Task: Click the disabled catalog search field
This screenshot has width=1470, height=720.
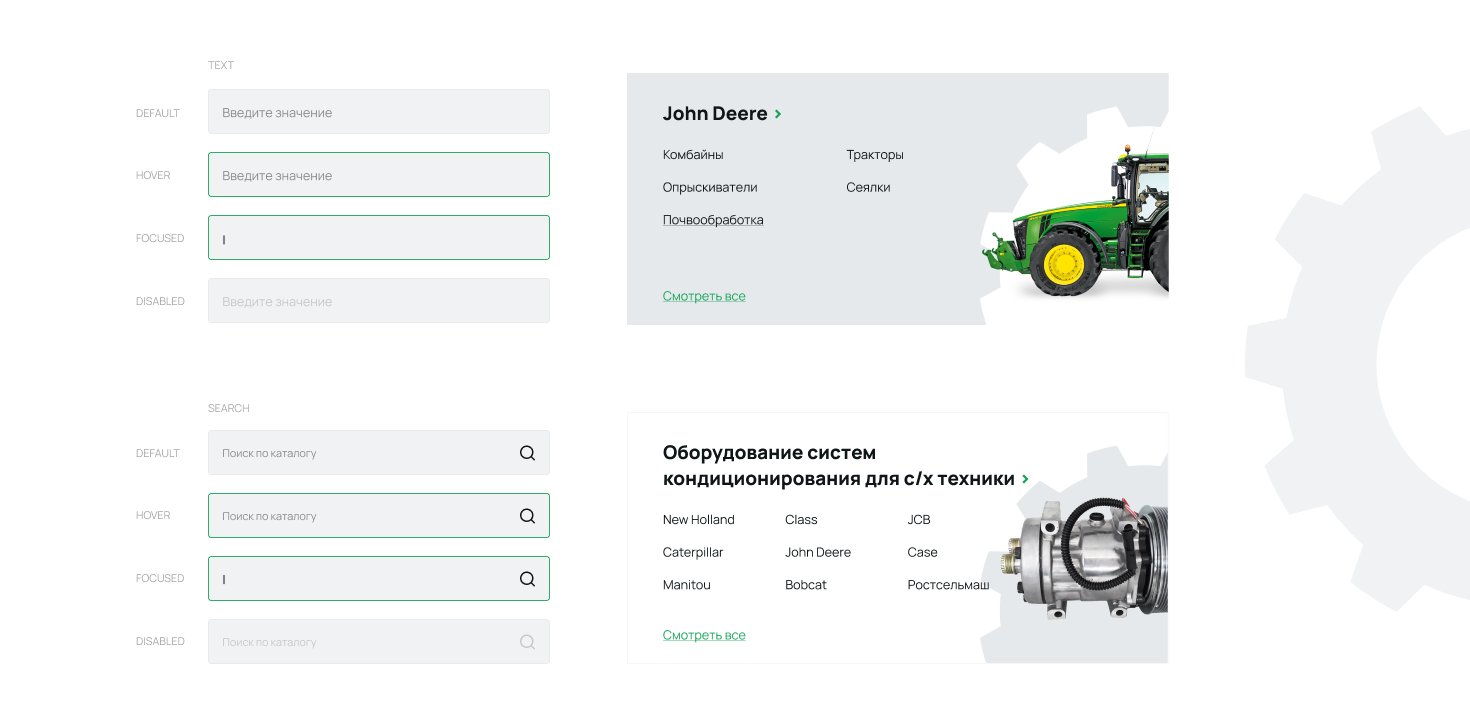Action: (x=379, y=642)
